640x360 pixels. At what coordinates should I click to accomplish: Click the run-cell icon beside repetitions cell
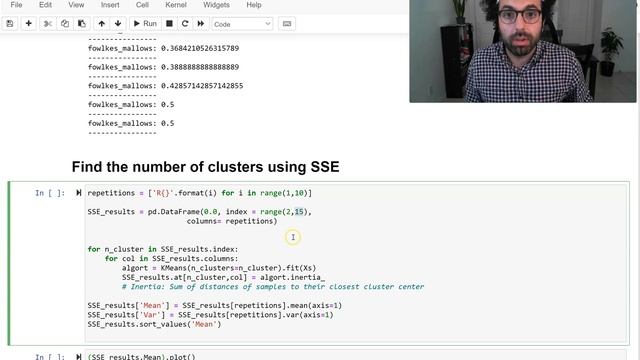click(78, 193)
